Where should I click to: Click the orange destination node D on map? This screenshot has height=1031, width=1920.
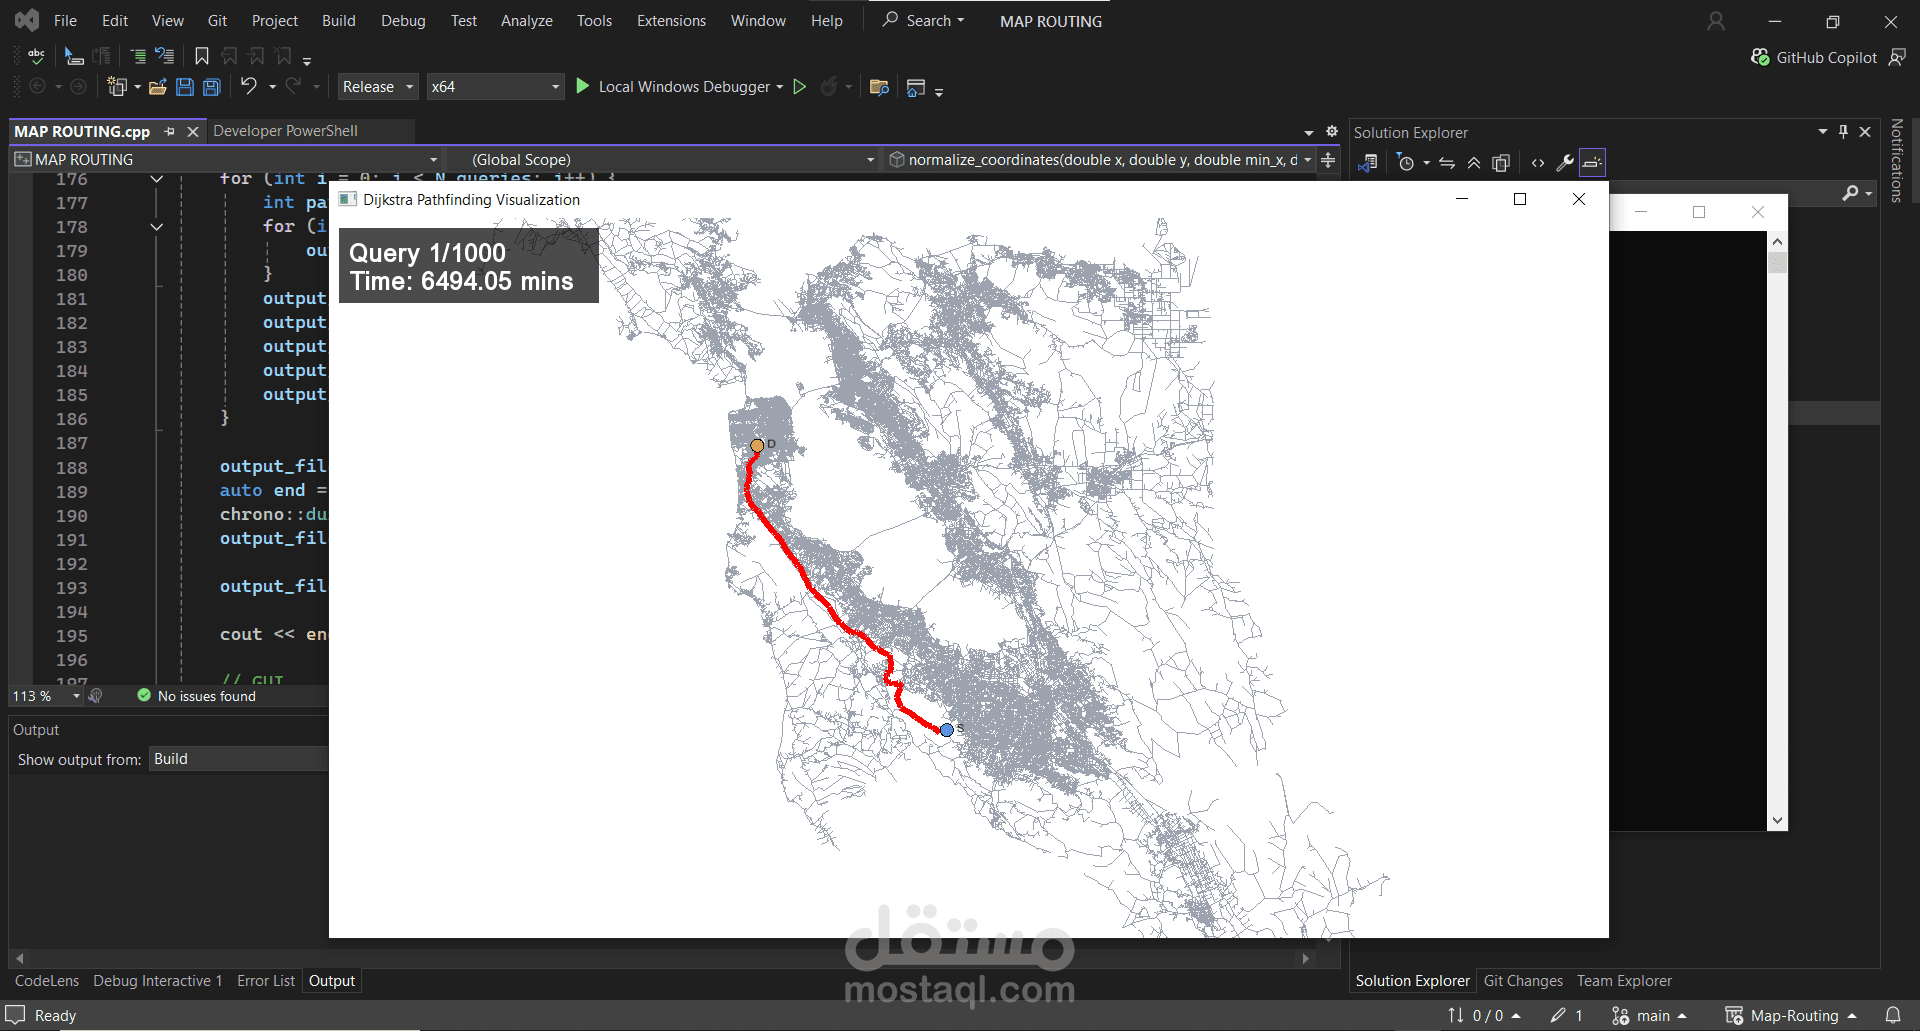click(x=757, y=446)
